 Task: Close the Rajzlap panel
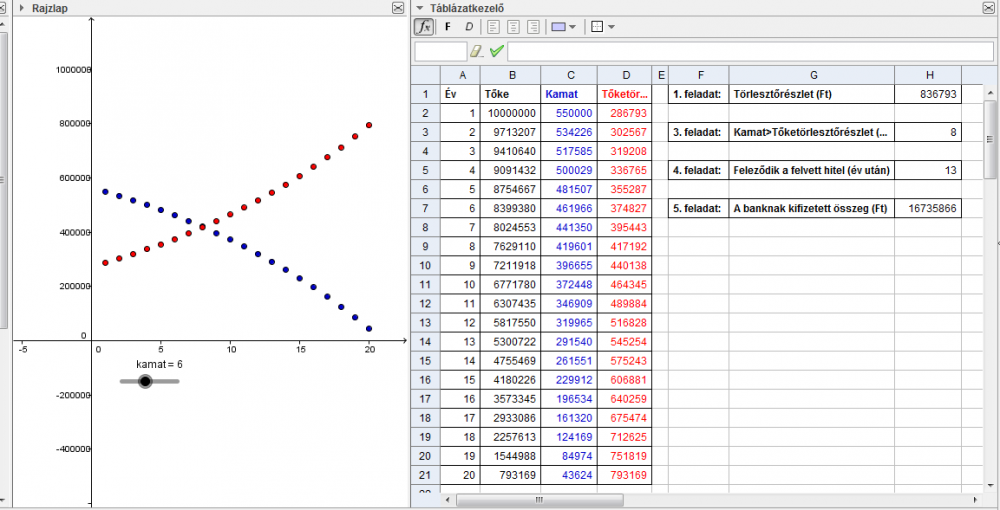coord(398,8)
